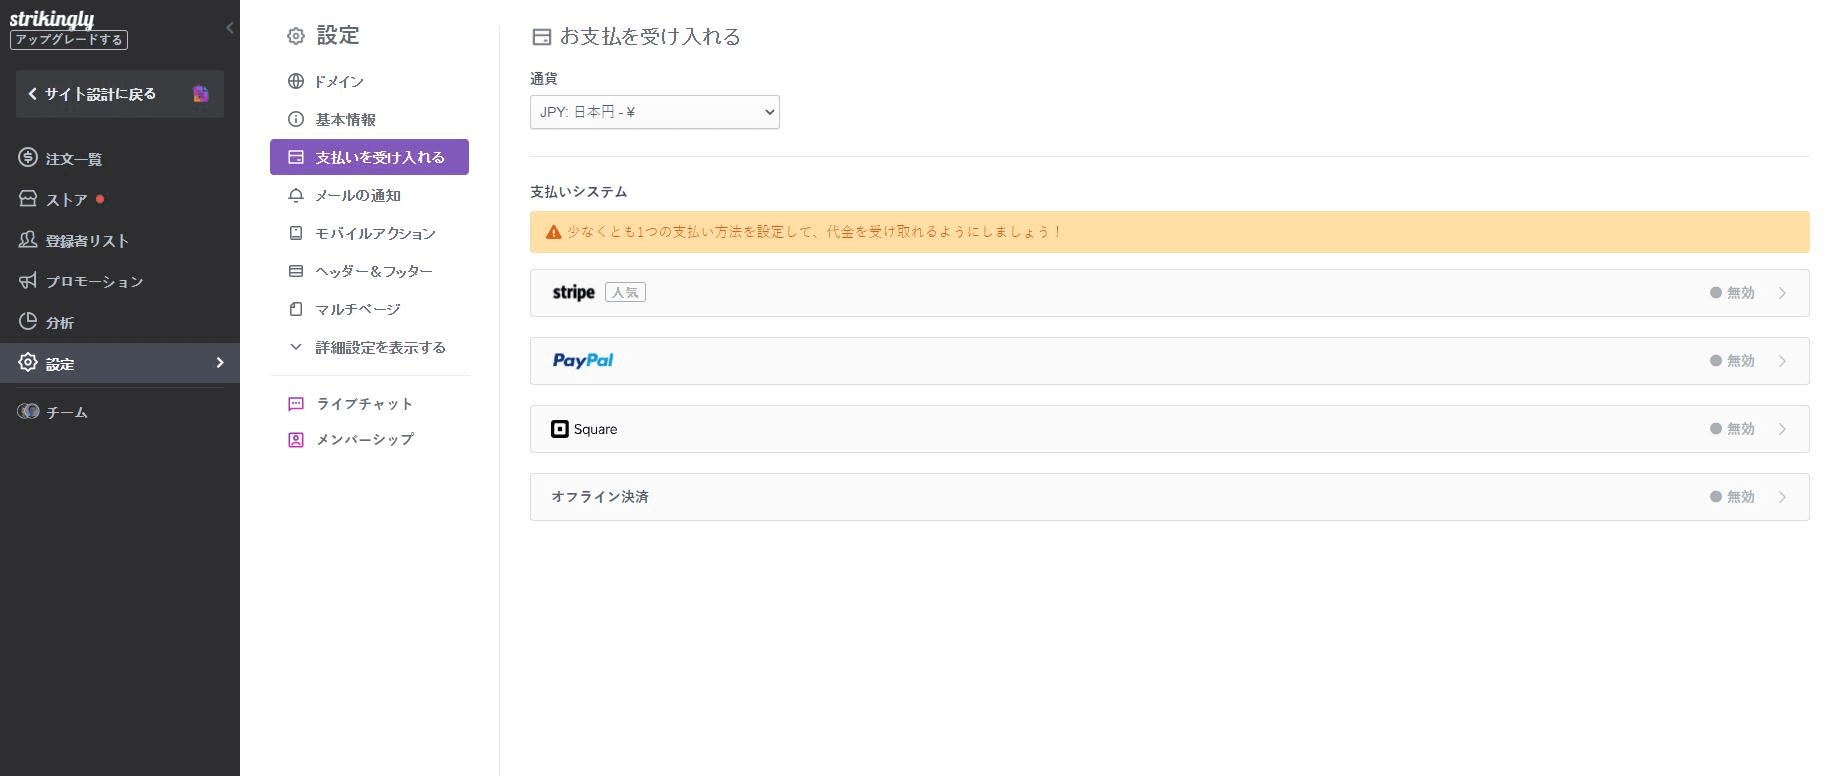Click the strikingly logo
The width and height of the screenshot is (1830, 776).
point(52,18)
